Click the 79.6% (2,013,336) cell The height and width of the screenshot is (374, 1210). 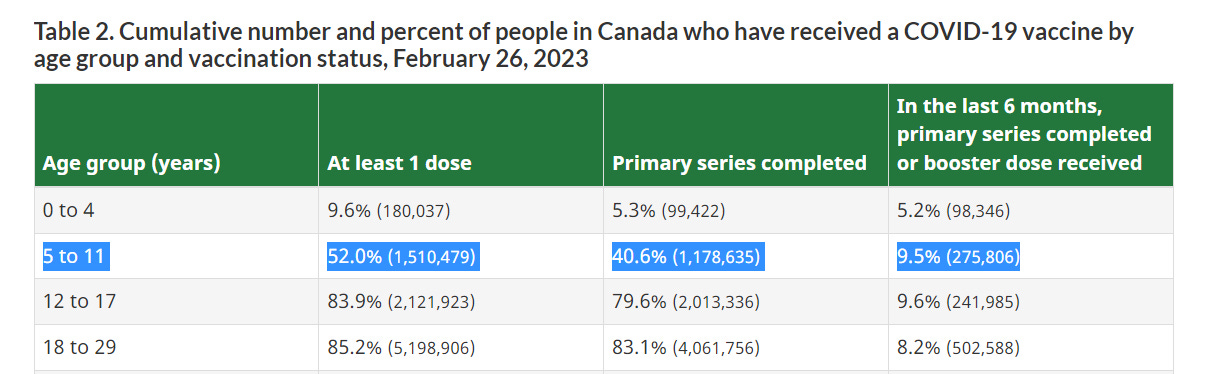[686, 302]
